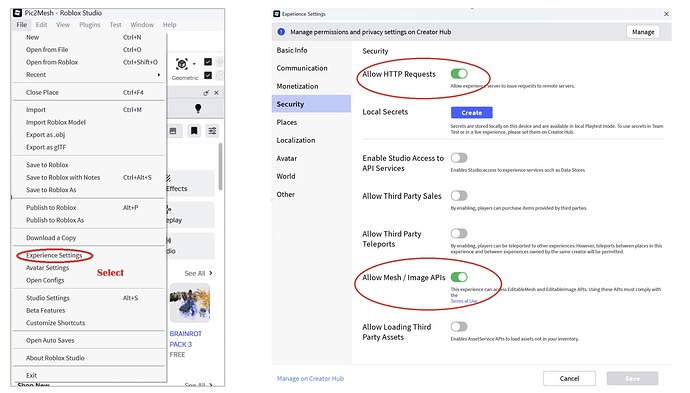Open the File menu

tap(22, 25)
